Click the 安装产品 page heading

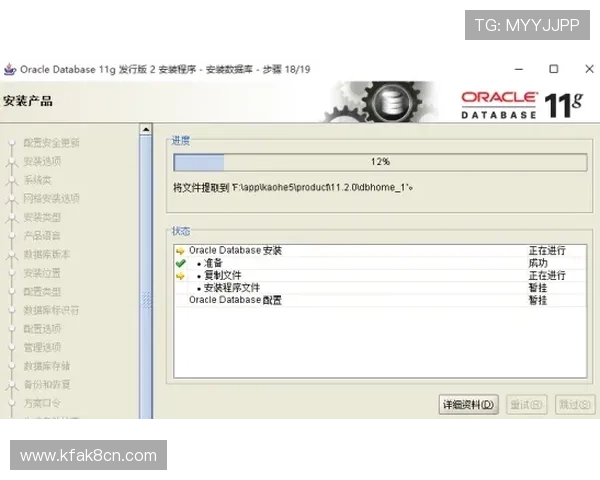(x=28, y=101)
